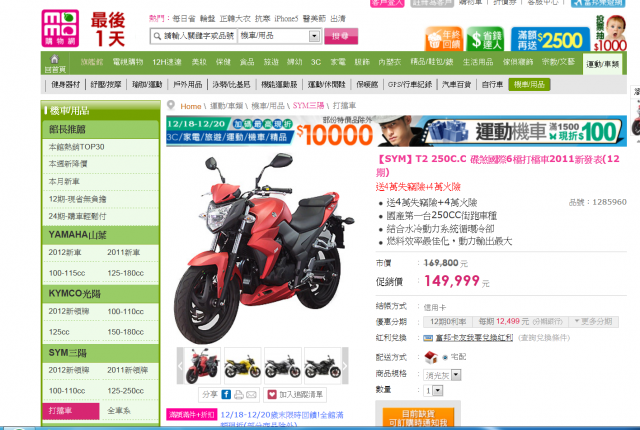Screen dimensions: 640x430
Task: Open the green 省錢達人 dollar icon
Action: (x=485, y=39)
